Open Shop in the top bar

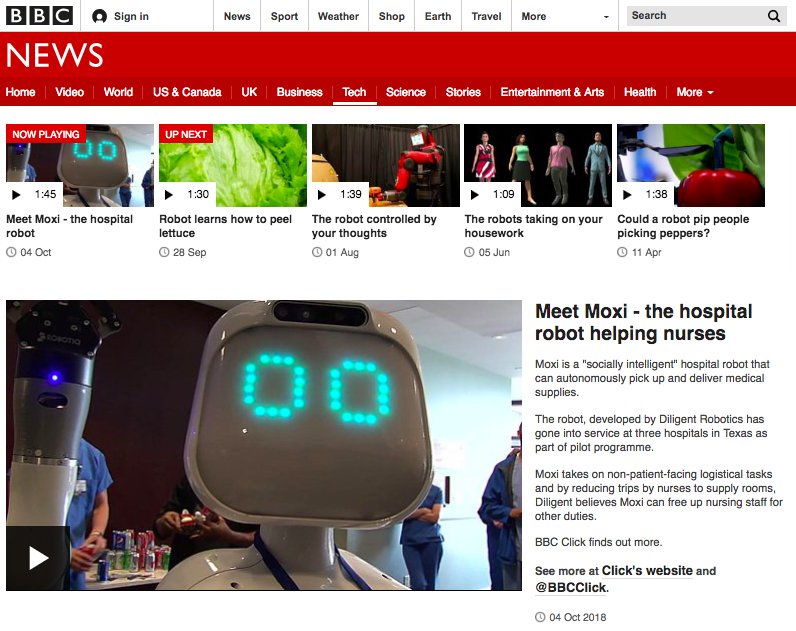[391, 16]
